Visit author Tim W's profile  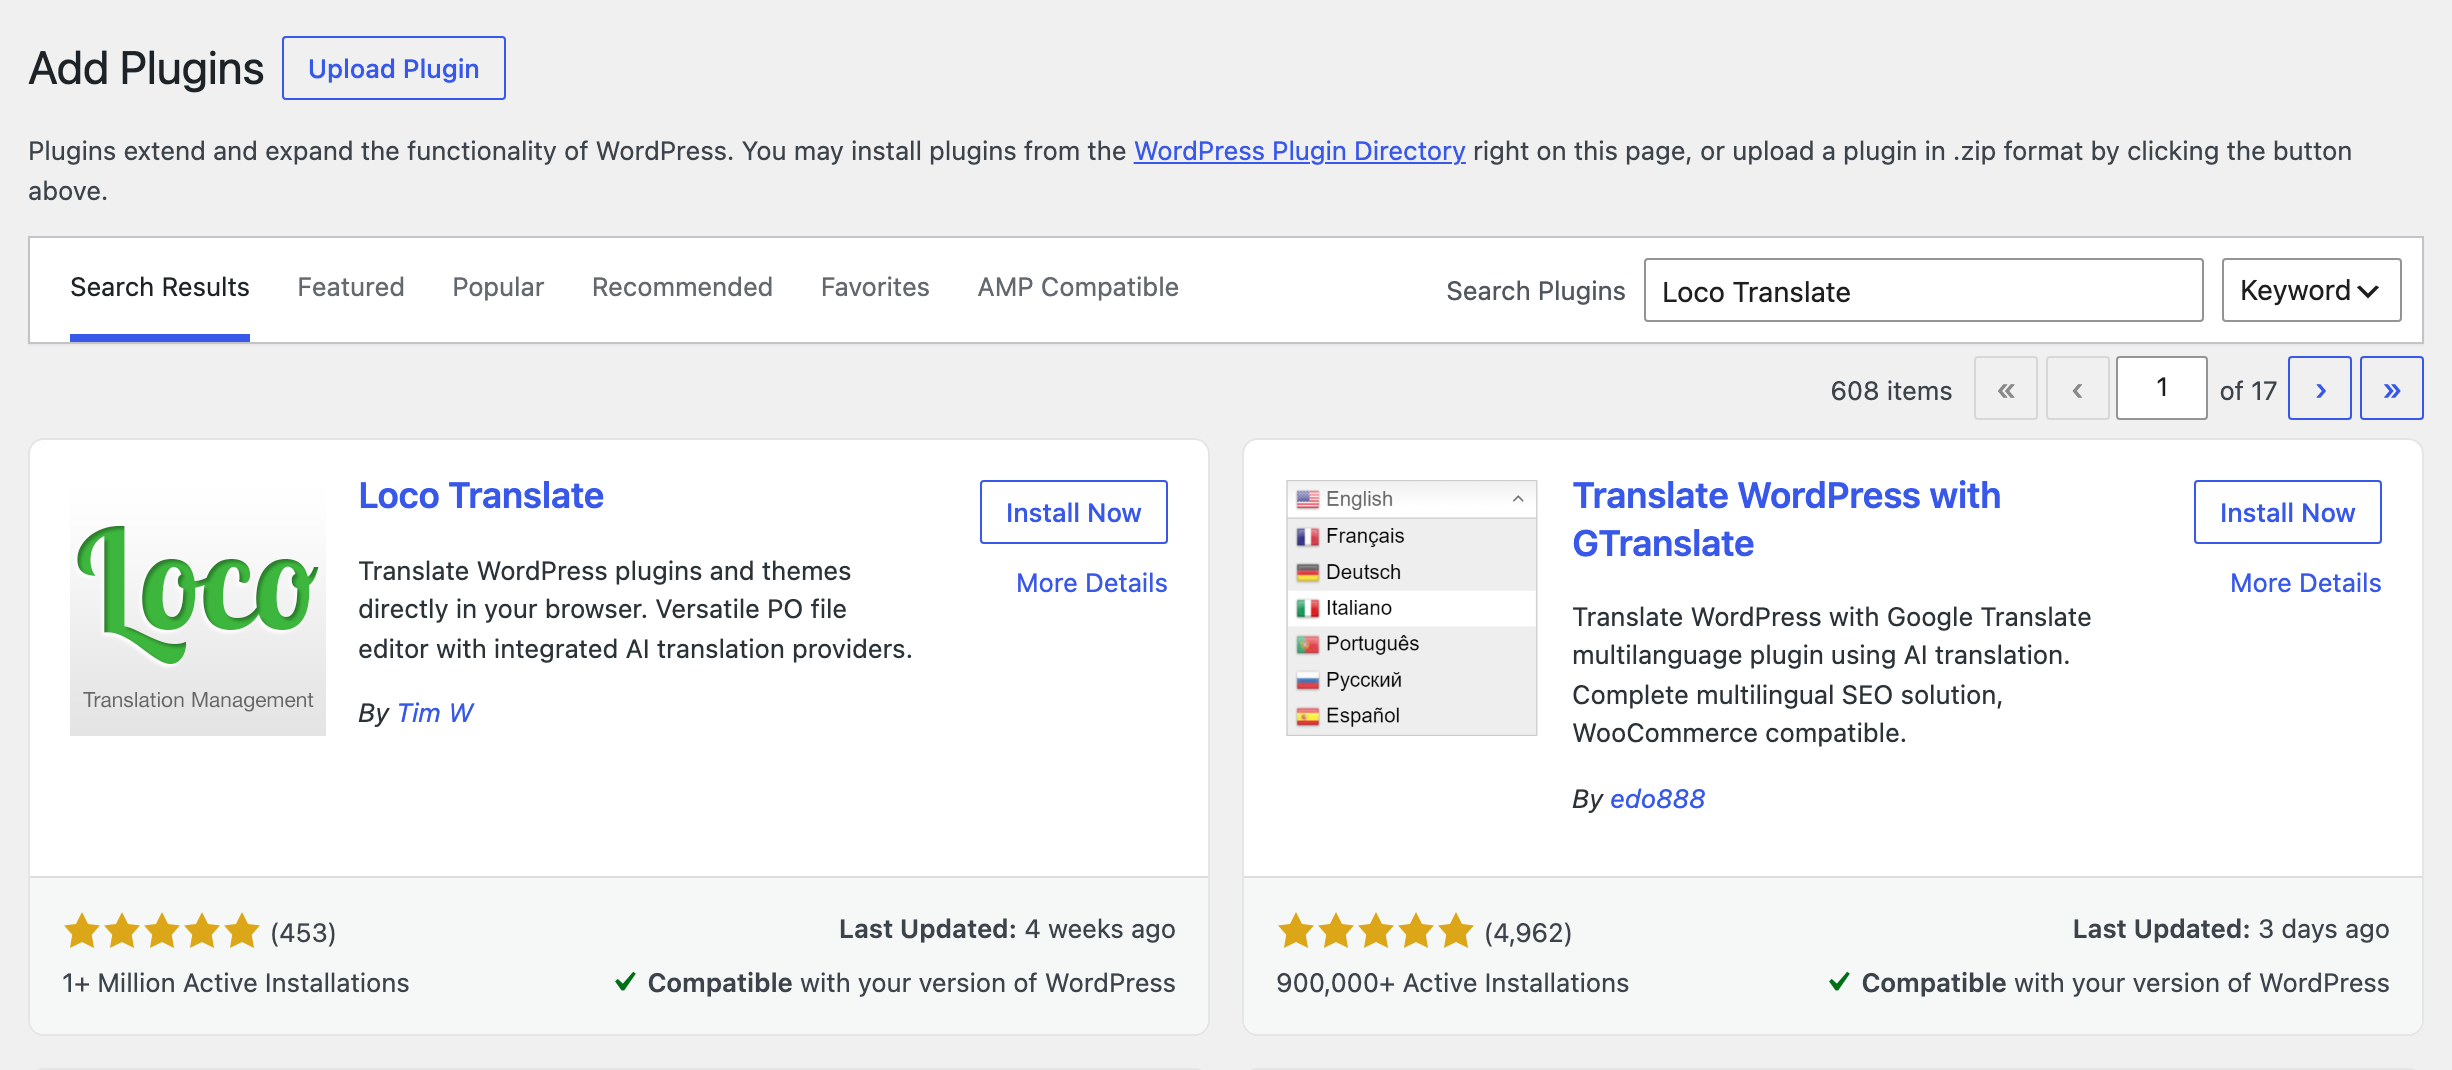[x=435, y=713]
